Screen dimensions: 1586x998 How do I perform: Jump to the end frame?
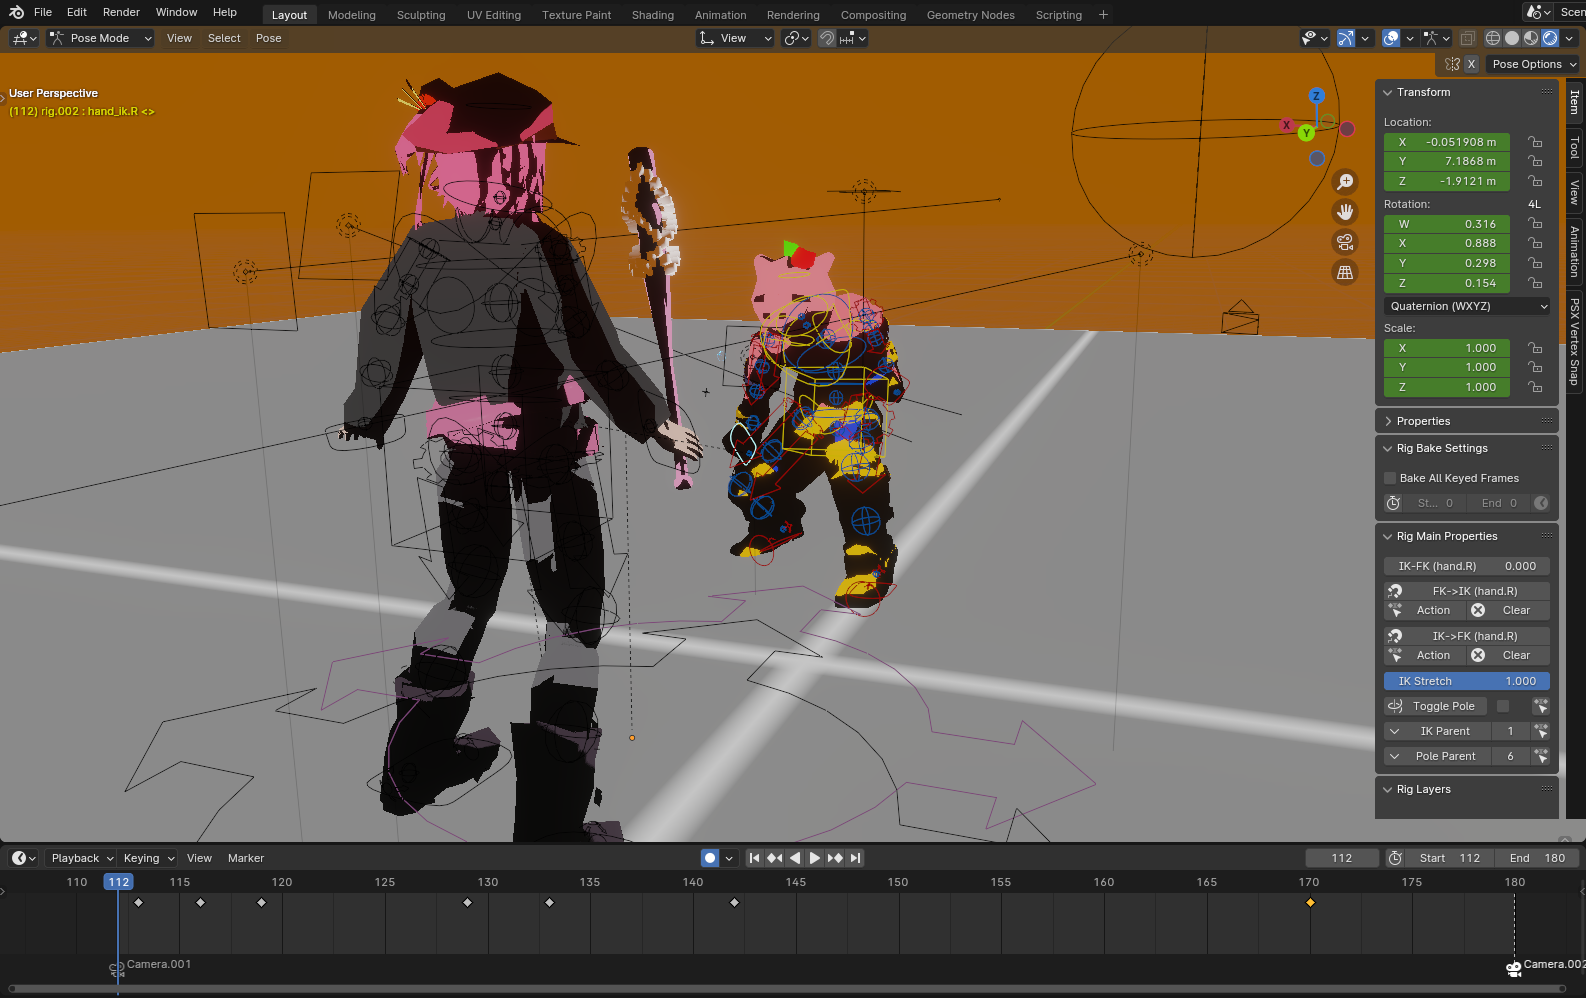click(x=855, y=858)
